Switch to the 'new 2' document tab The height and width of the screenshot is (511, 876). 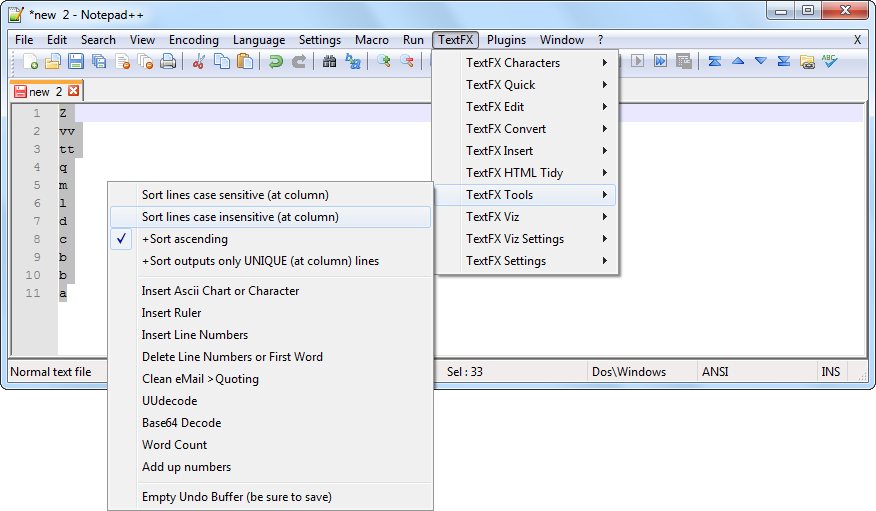pos(45,92)
